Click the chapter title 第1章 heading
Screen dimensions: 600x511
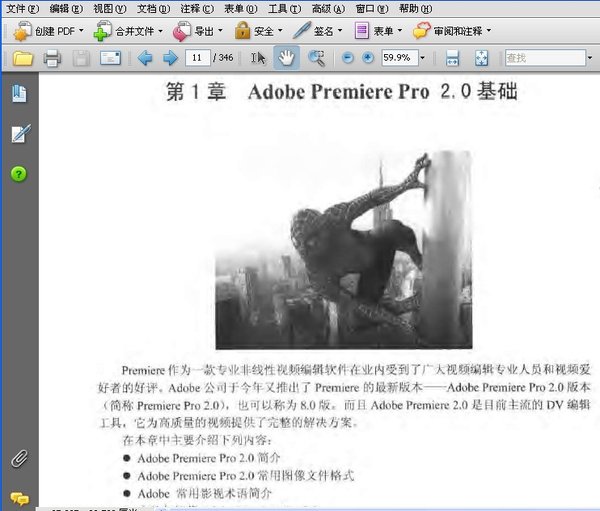341,92
